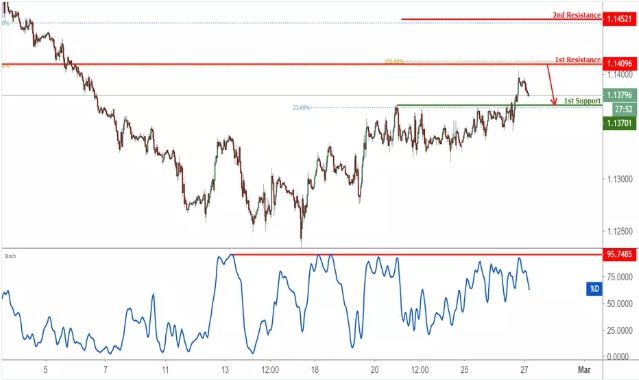Click the red stochastic resistance horizontal line

pos(416,254)
